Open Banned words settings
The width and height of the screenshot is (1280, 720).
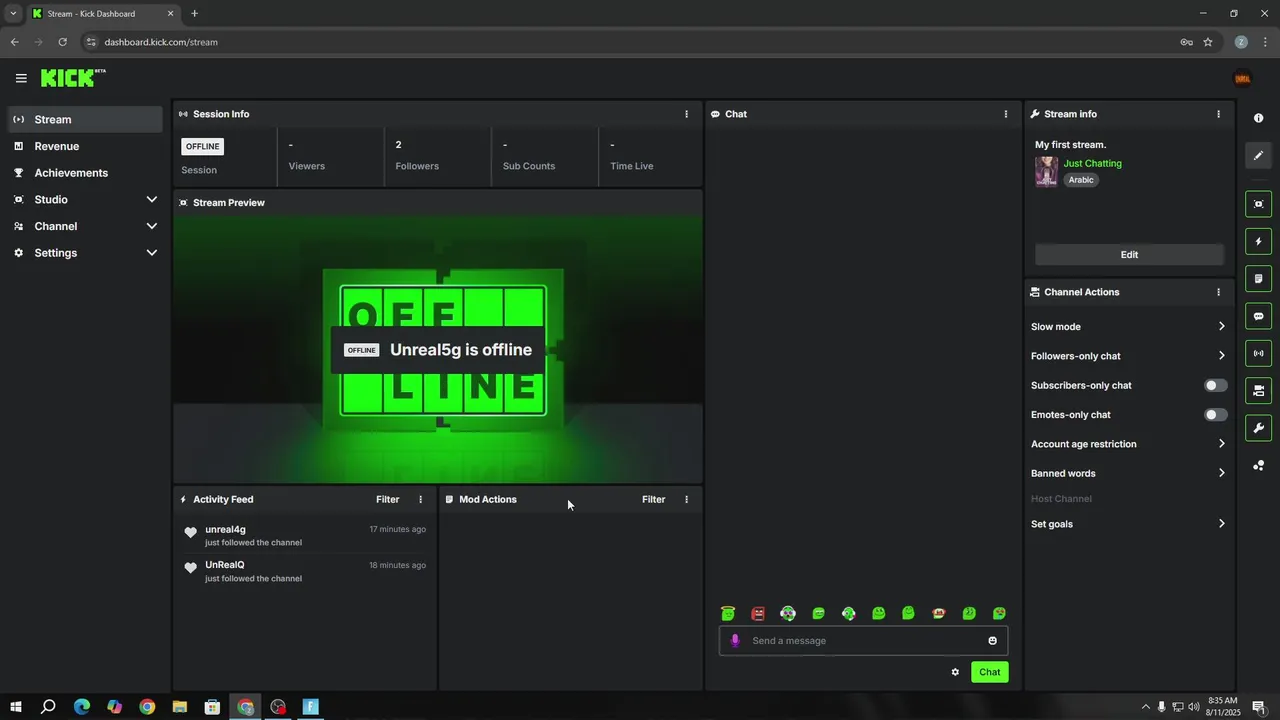pyautogui.click(x=1128, y=473)
